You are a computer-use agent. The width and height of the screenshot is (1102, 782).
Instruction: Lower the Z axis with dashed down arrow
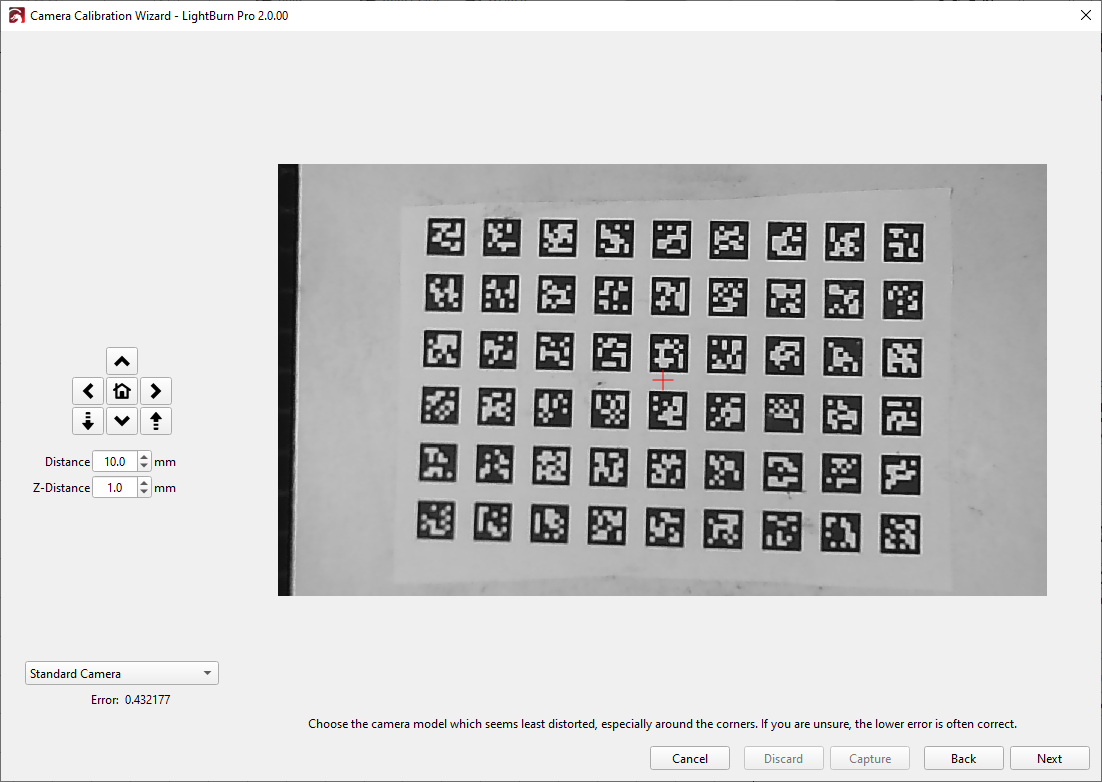(88, 421)
